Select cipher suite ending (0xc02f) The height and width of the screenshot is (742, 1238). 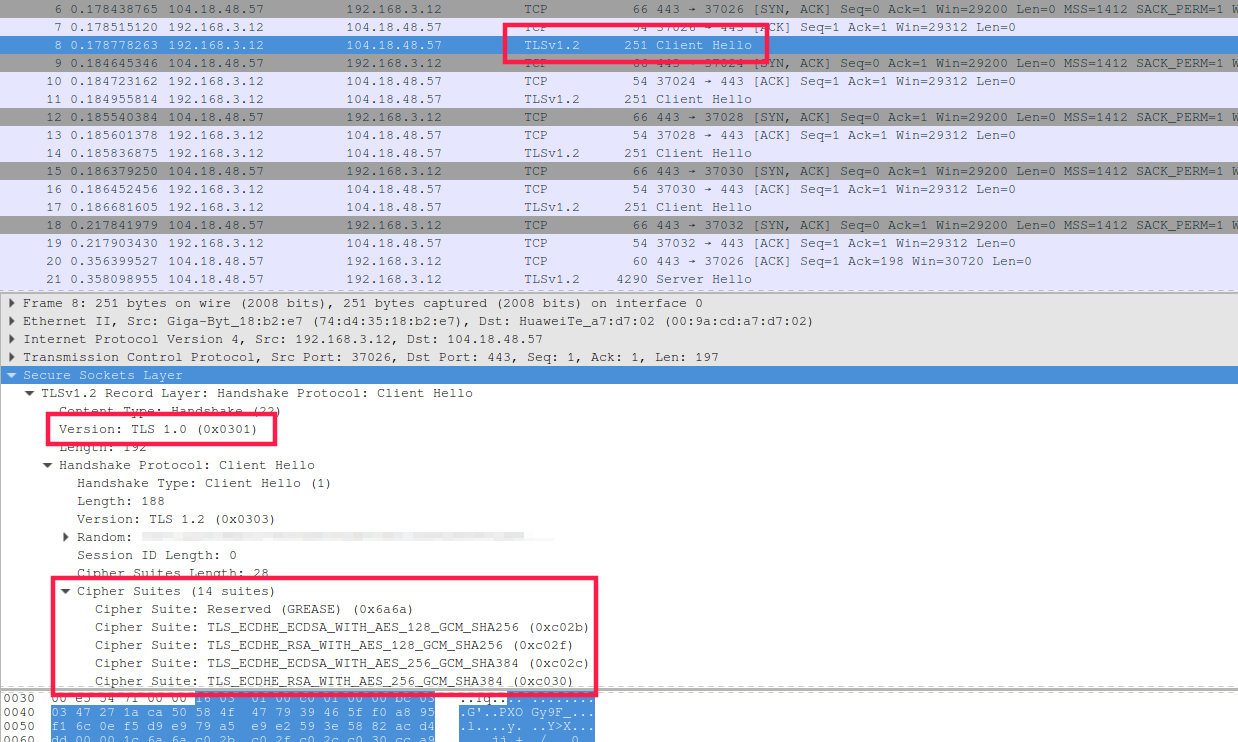pos(334,645)
